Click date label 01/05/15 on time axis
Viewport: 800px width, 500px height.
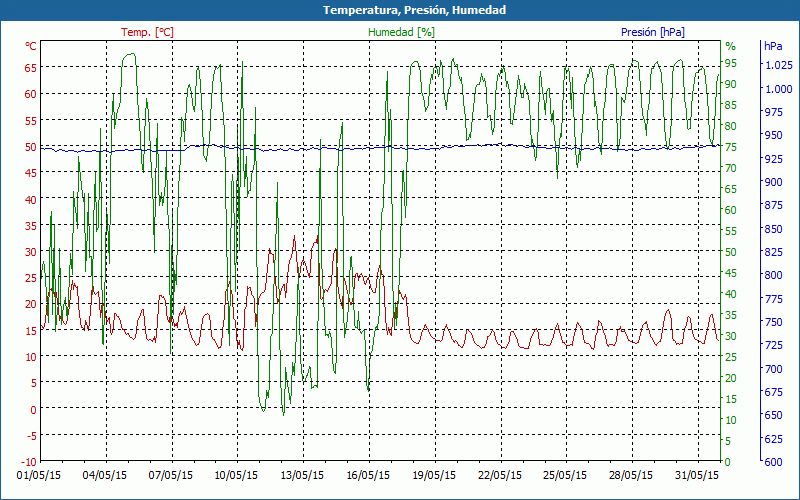[41, 475]
